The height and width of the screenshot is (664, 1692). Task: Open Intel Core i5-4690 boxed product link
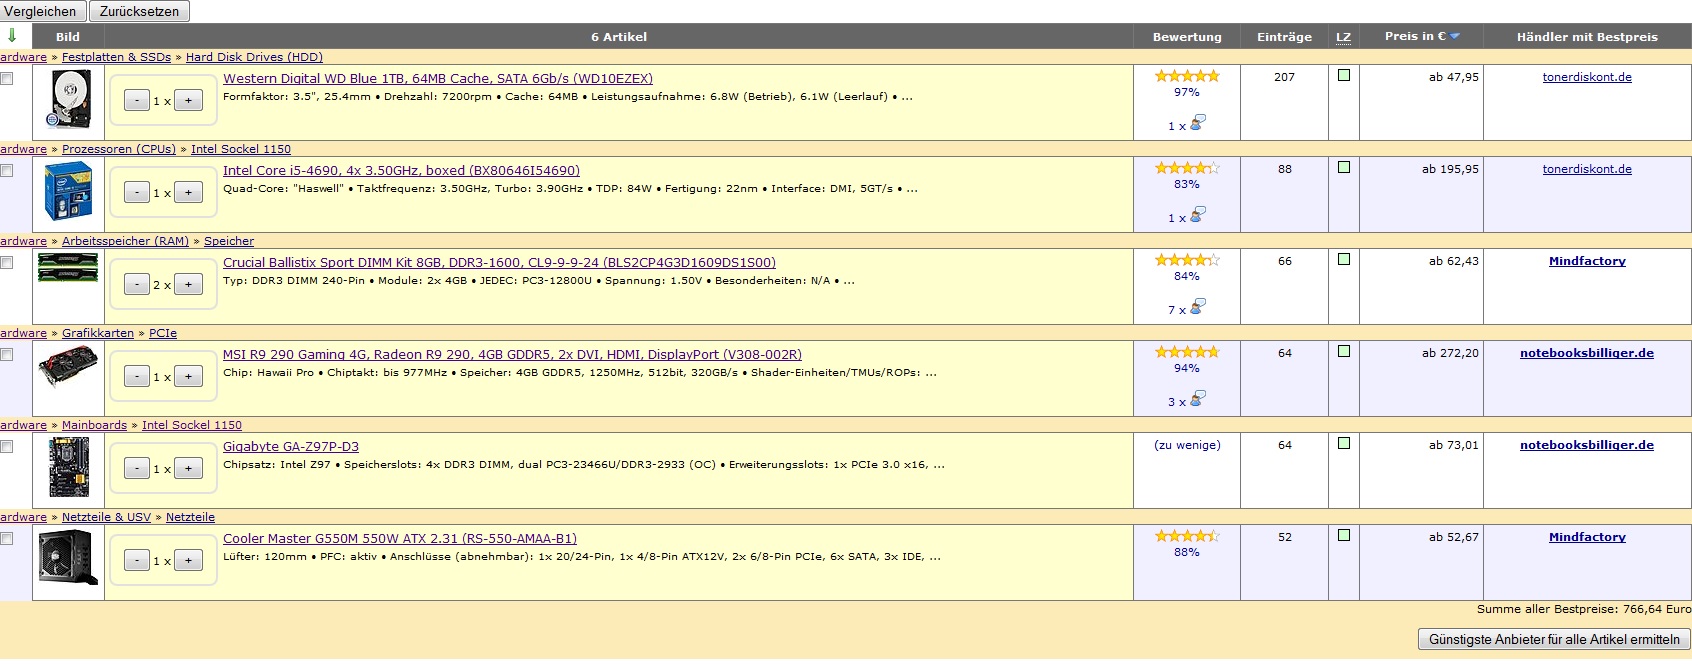tap(401, 170)
